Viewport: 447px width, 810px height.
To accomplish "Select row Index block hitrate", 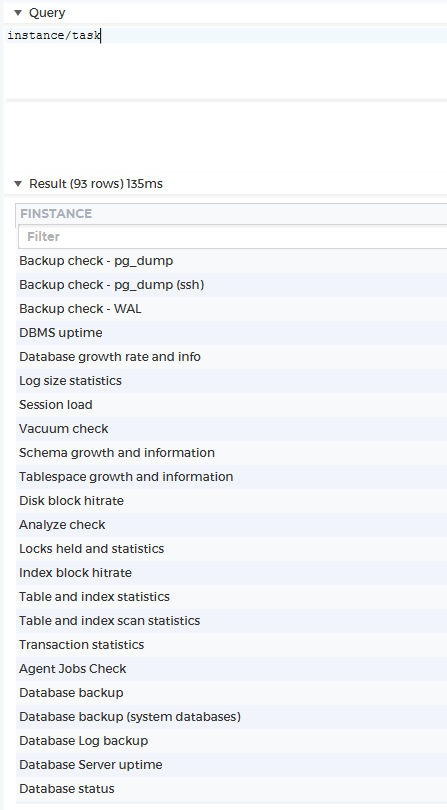I will click(232, 573).
